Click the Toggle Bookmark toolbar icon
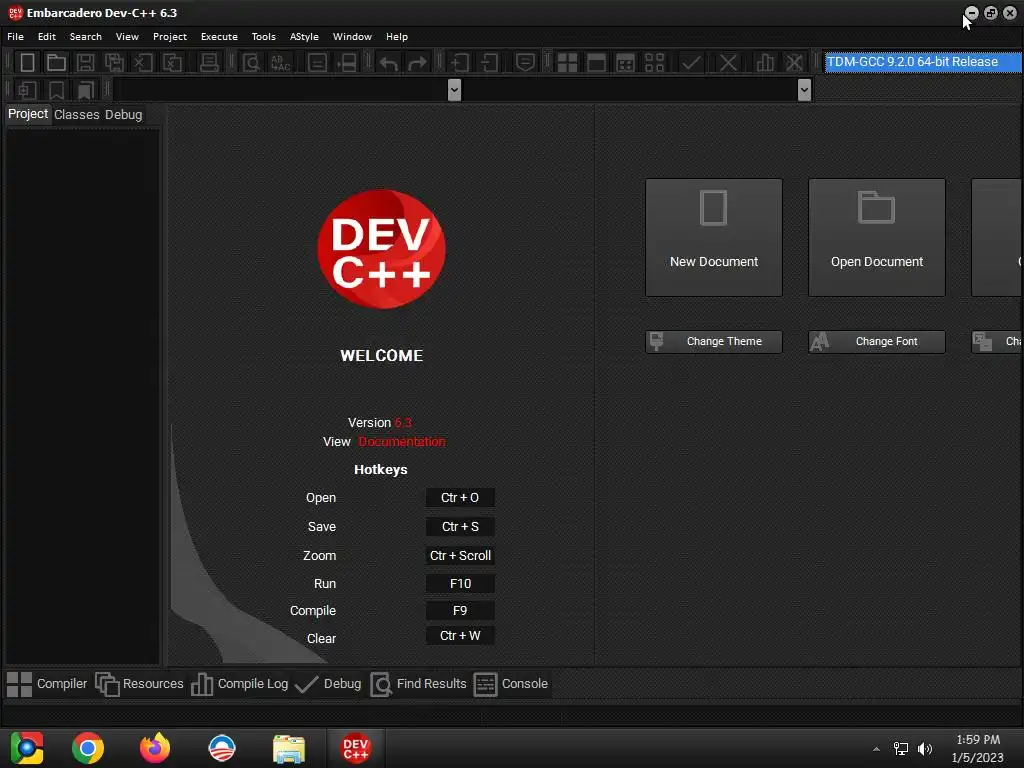1024x768 pixels. [x=56, y=90]
